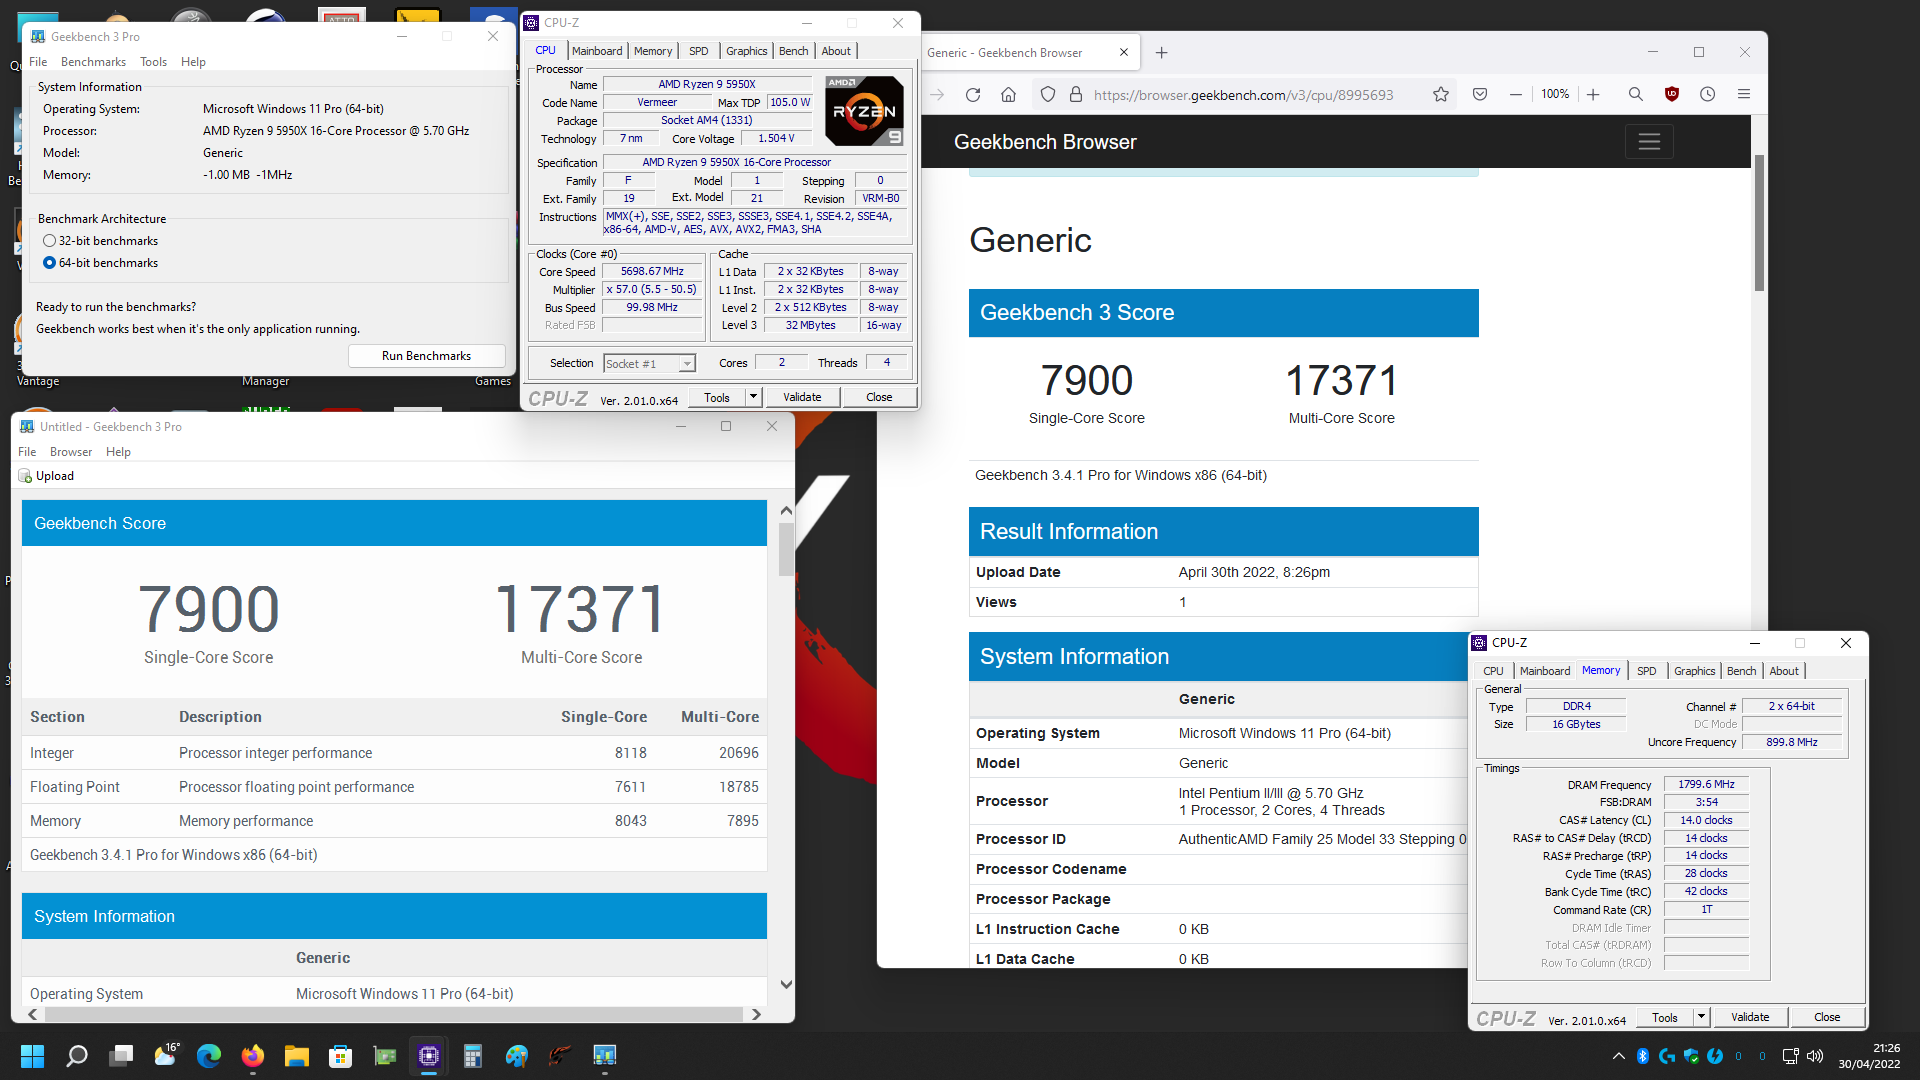
Task: Open Graphics tab in top CPU-Z
Action: point(747,51)
